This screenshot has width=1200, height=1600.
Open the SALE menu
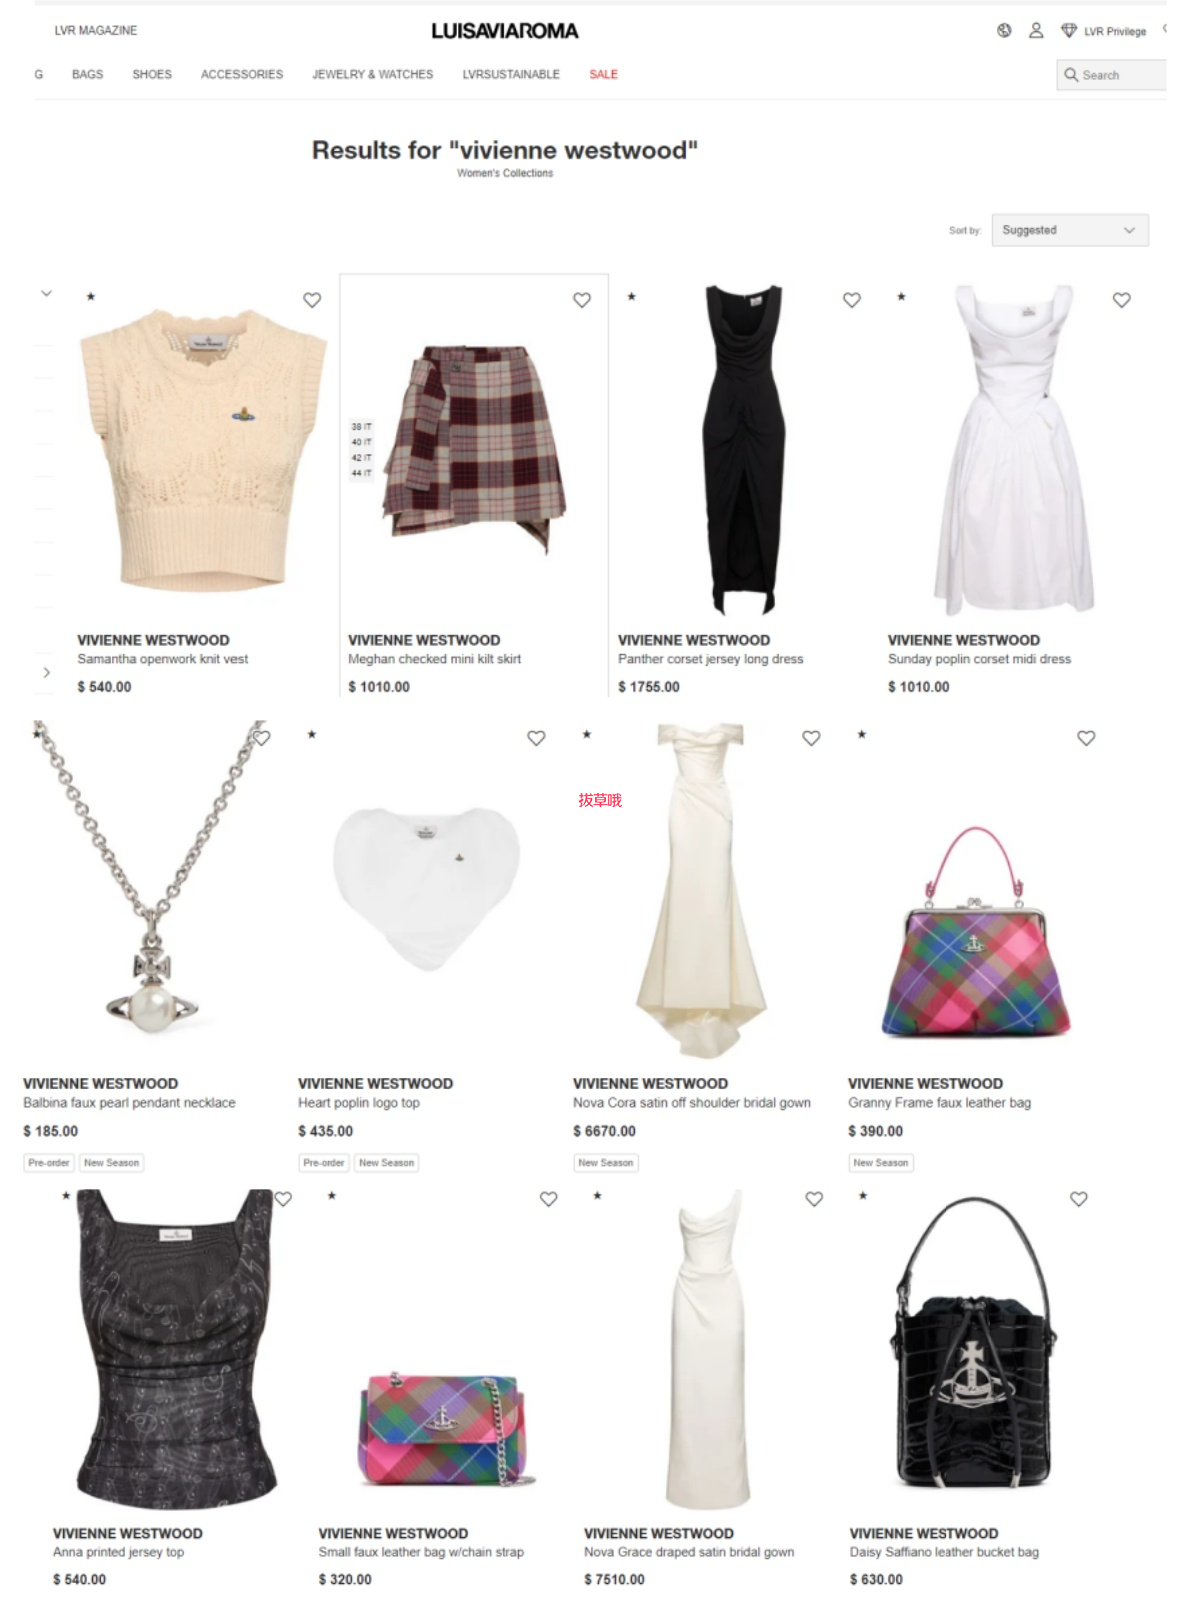(x=603, y=74)
